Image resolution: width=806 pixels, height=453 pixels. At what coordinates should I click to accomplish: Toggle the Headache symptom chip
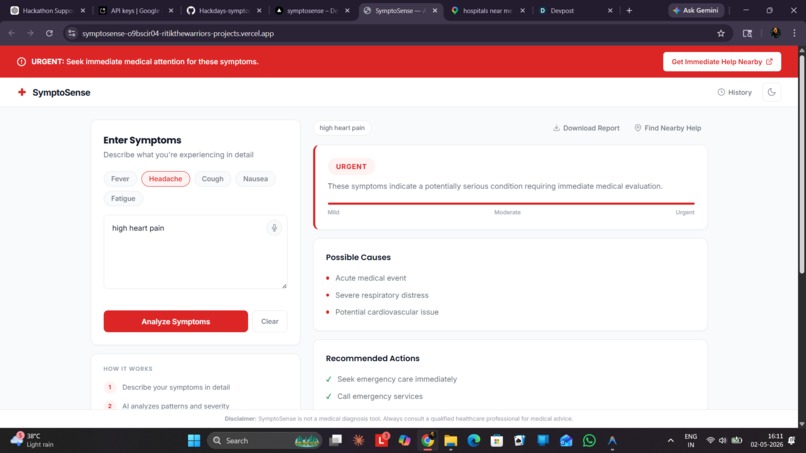[166, 179]
